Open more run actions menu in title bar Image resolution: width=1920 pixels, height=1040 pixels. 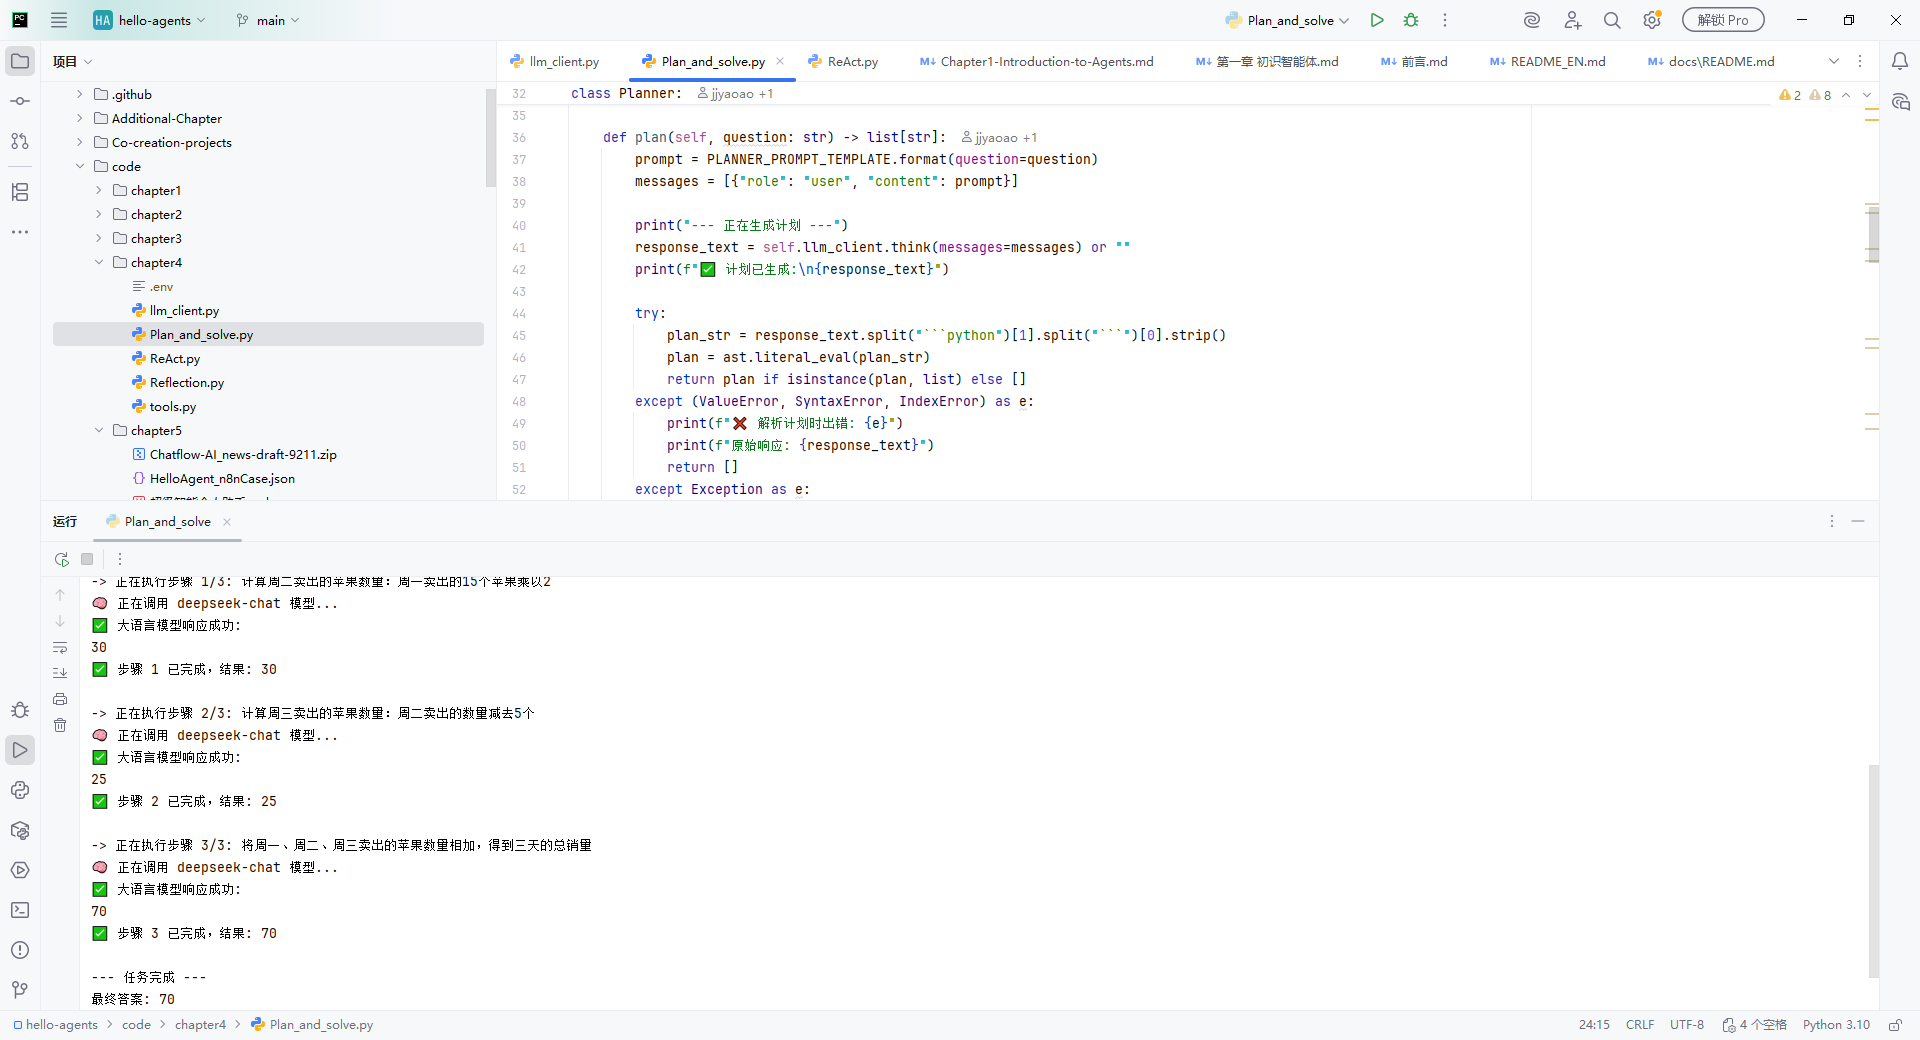[x=1445, y=20]
